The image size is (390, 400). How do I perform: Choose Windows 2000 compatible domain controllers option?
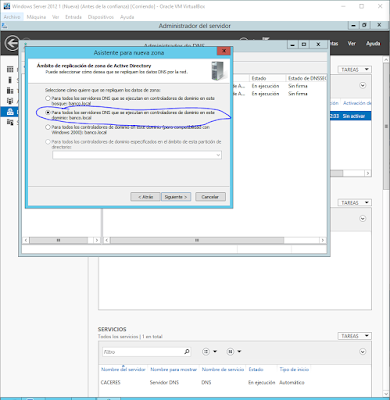coord(48,127)
